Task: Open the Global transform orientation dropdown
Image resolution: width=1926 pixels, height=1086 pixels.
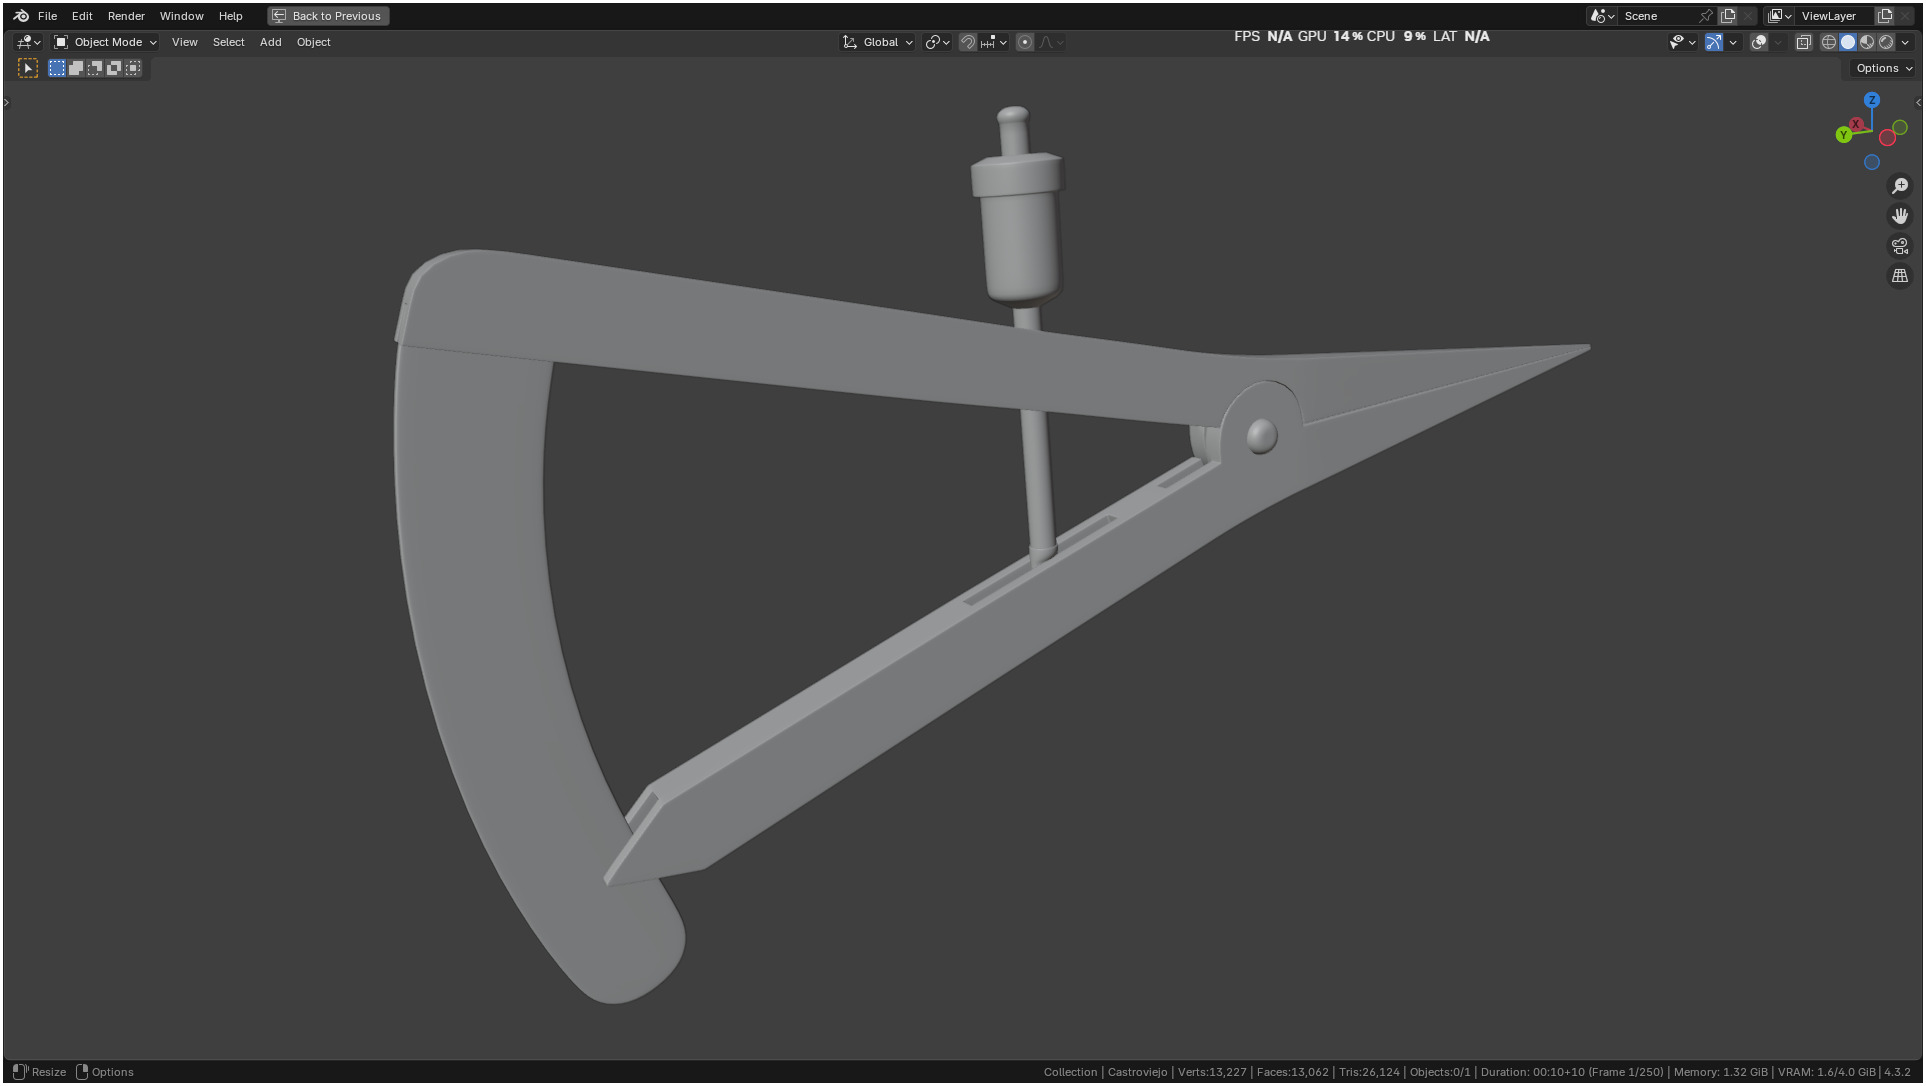Action: point(878,42)
